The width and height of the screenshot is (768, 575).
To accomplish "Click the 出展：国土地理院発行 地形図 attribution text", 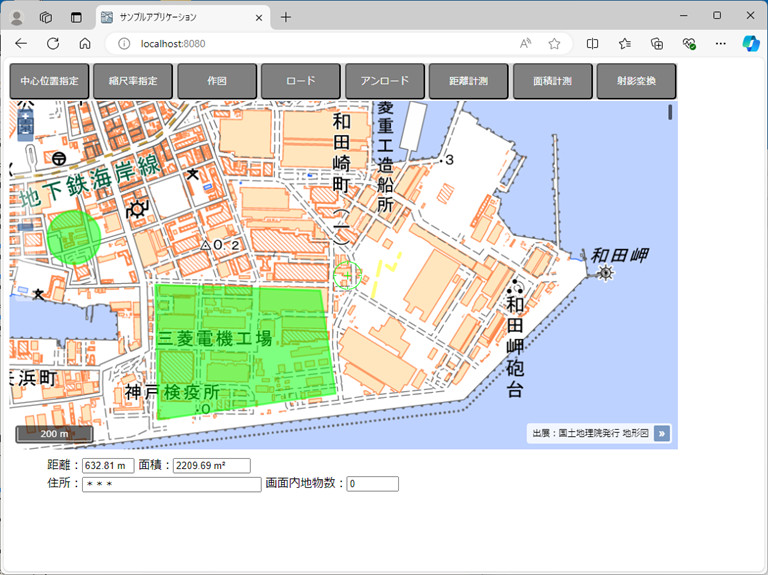I will [590, 433].
